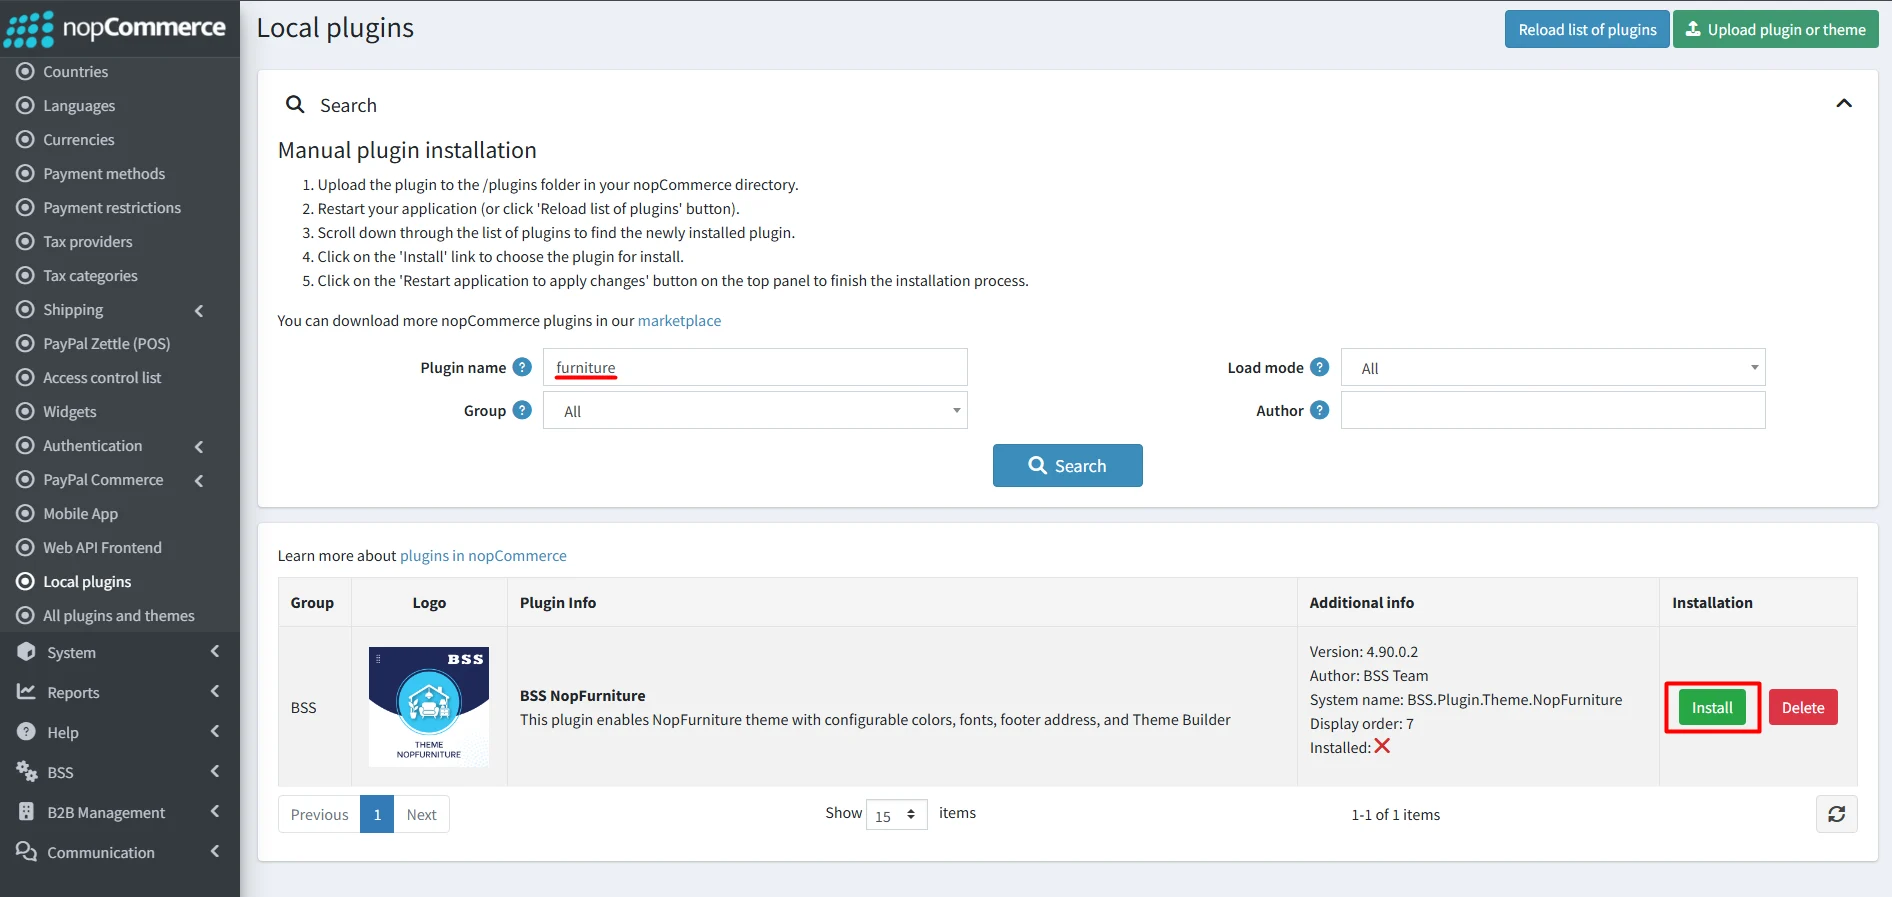
Task: Expand the Shipping submenu arrow
Action: tap(199, 310)
